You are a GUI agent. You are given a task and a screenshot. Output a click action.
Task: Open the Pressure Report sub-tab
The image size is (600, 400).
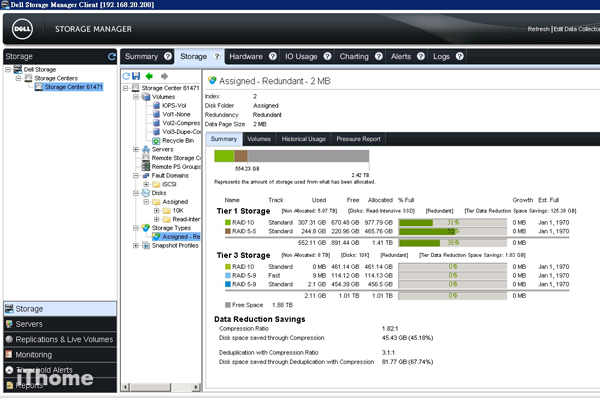coord(359,139)
